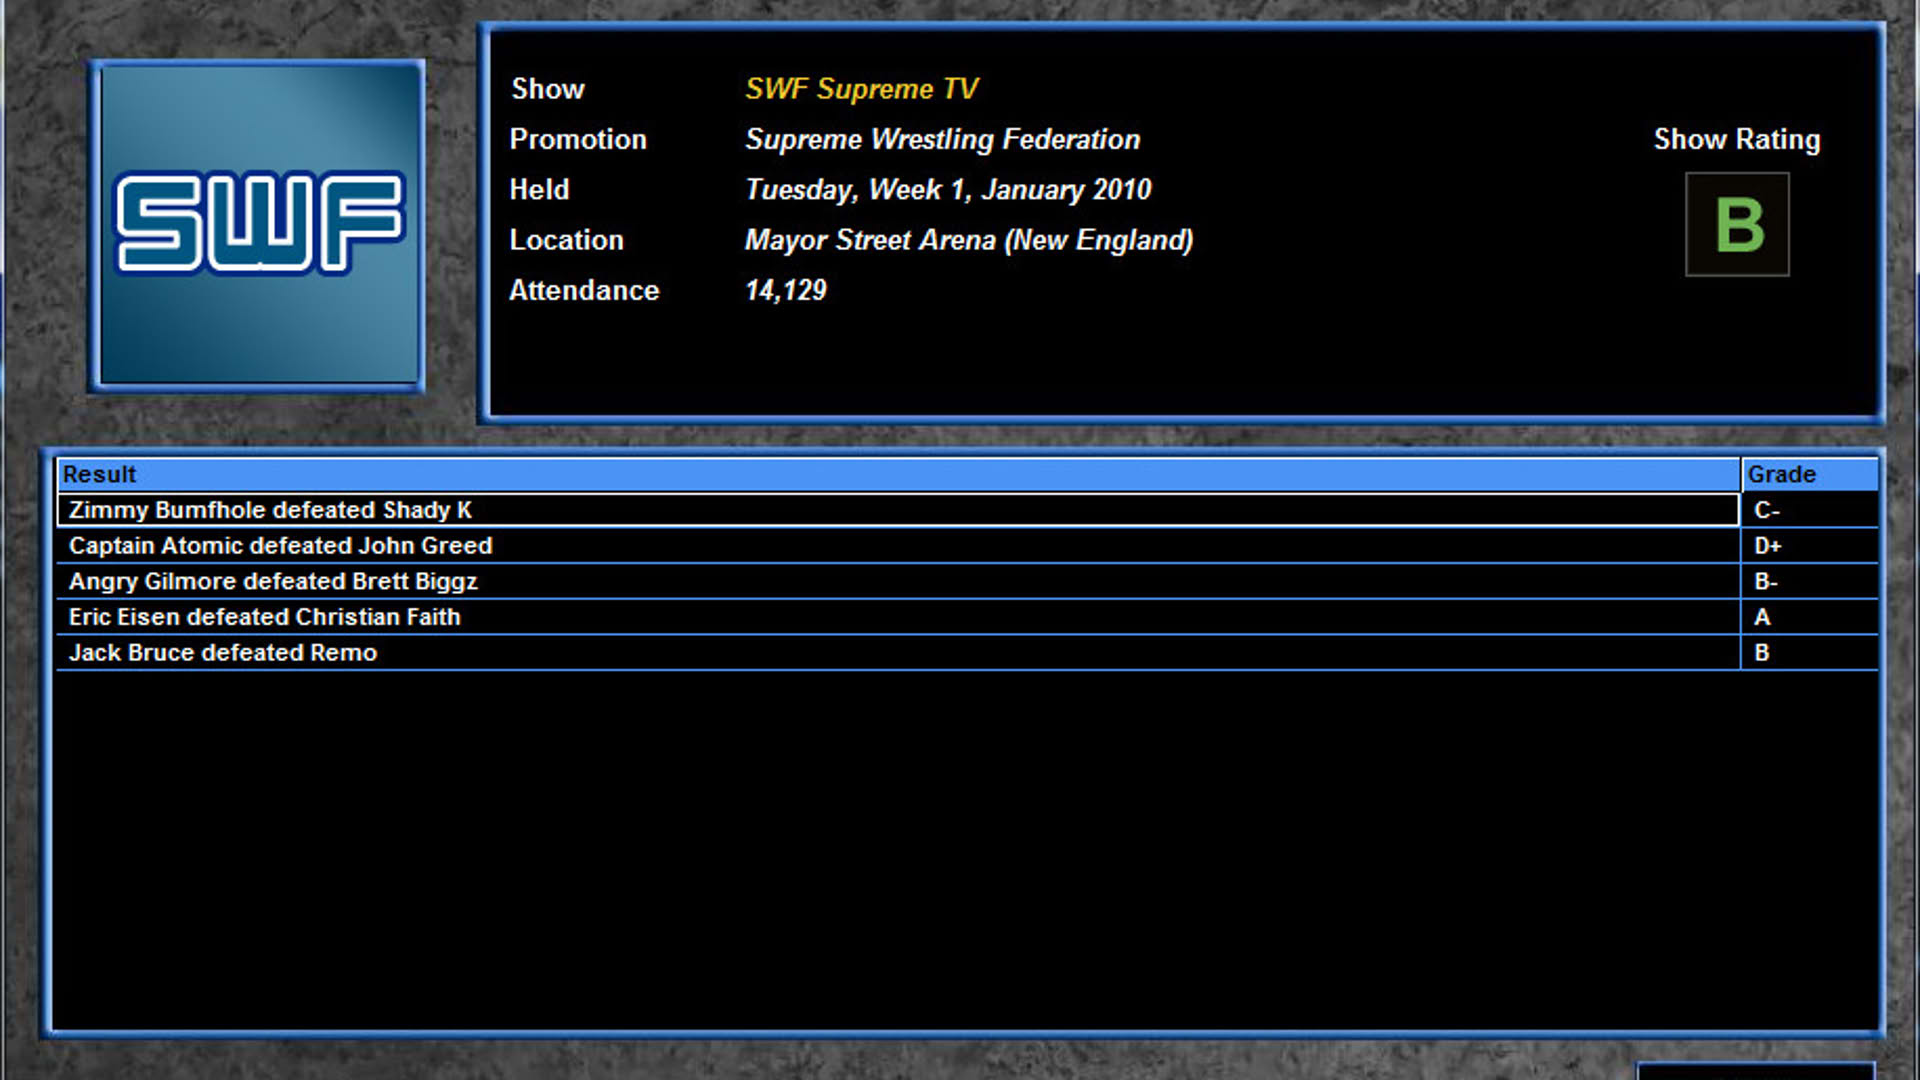
Task: Click the Tuesday, Week 1, January 2010 date
Action: [948, 190]
